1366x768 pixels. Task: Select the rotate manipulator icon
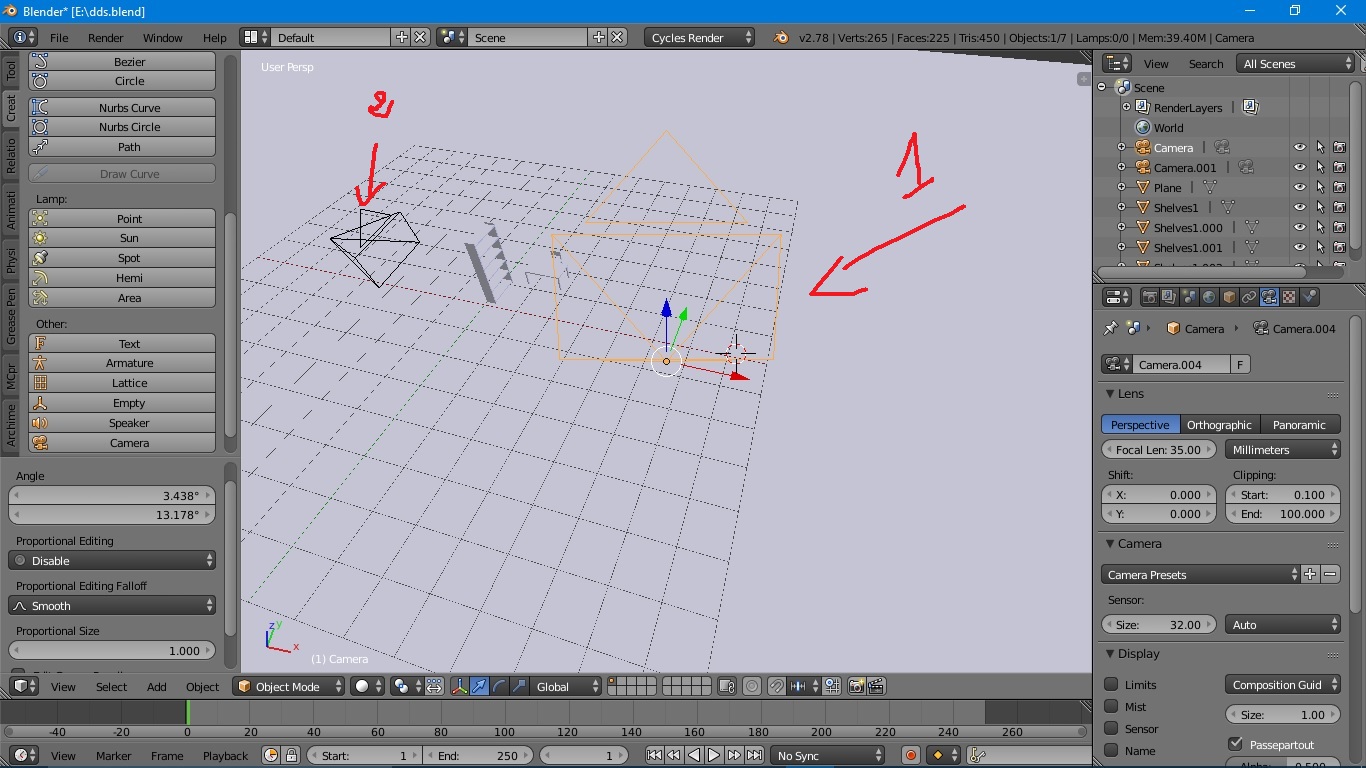500,686
